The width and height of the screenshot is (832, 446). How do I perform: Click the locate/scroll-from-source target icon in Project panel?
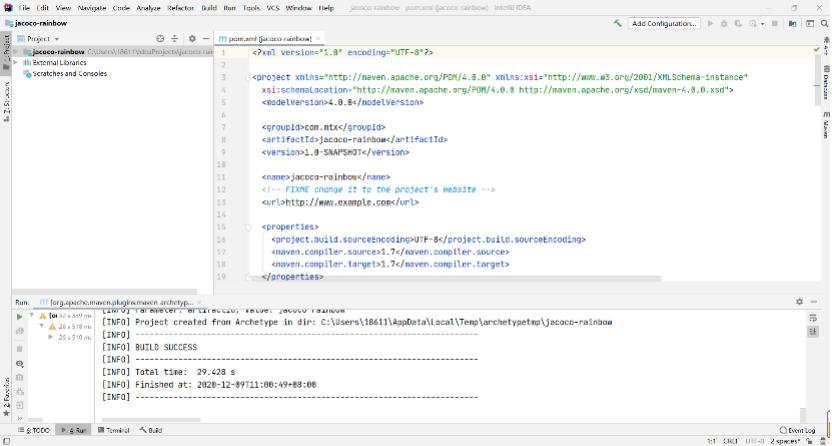point(162,38)
